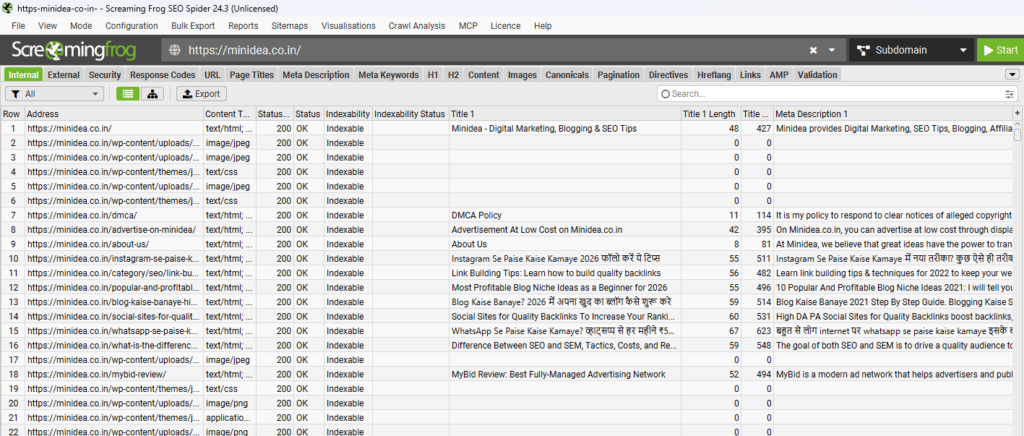The image size is (1024, 436).
Task: Click the Screaming Frog title bar app icon
Action: [7, 8]
